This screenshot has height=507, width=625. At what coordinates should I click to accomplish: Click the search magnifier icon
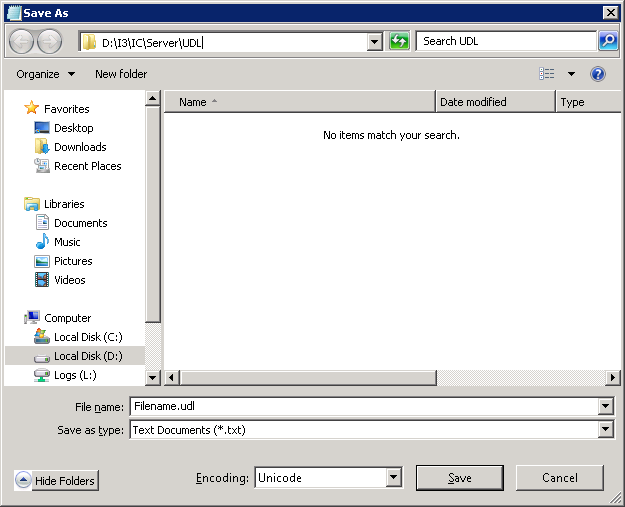tap(608, 41)
